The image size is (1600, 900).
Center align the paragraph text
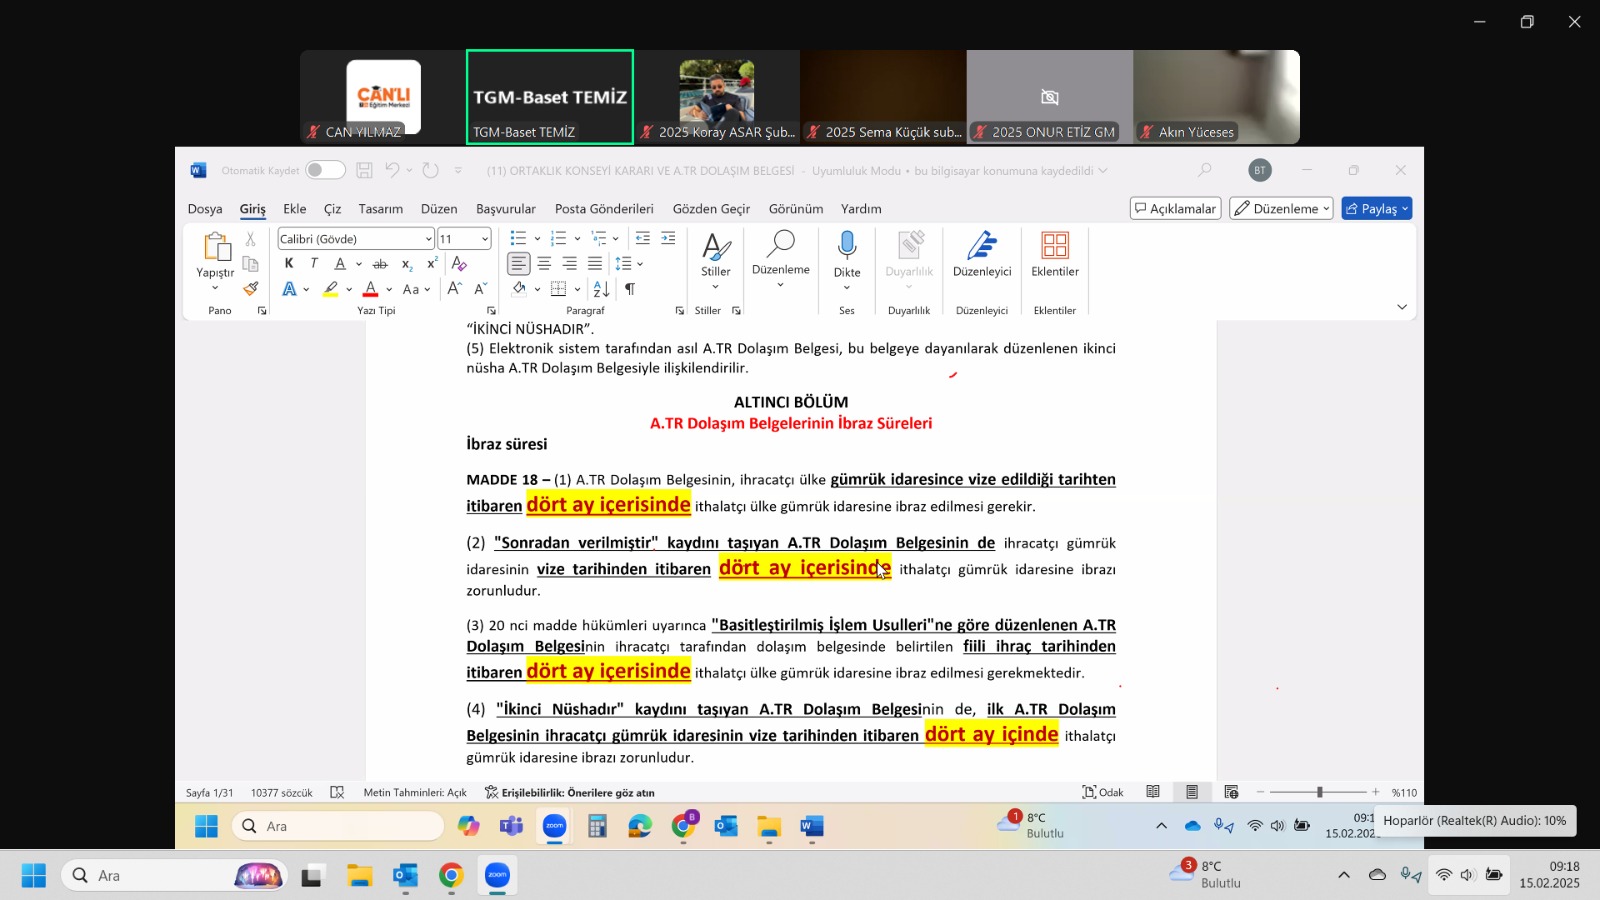pos(544,263)
